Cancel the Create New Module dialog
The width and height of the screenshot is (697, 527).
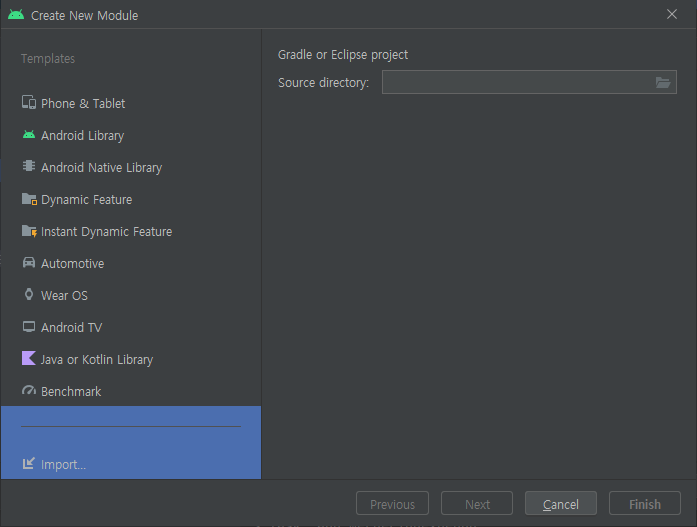pos(561,504)
